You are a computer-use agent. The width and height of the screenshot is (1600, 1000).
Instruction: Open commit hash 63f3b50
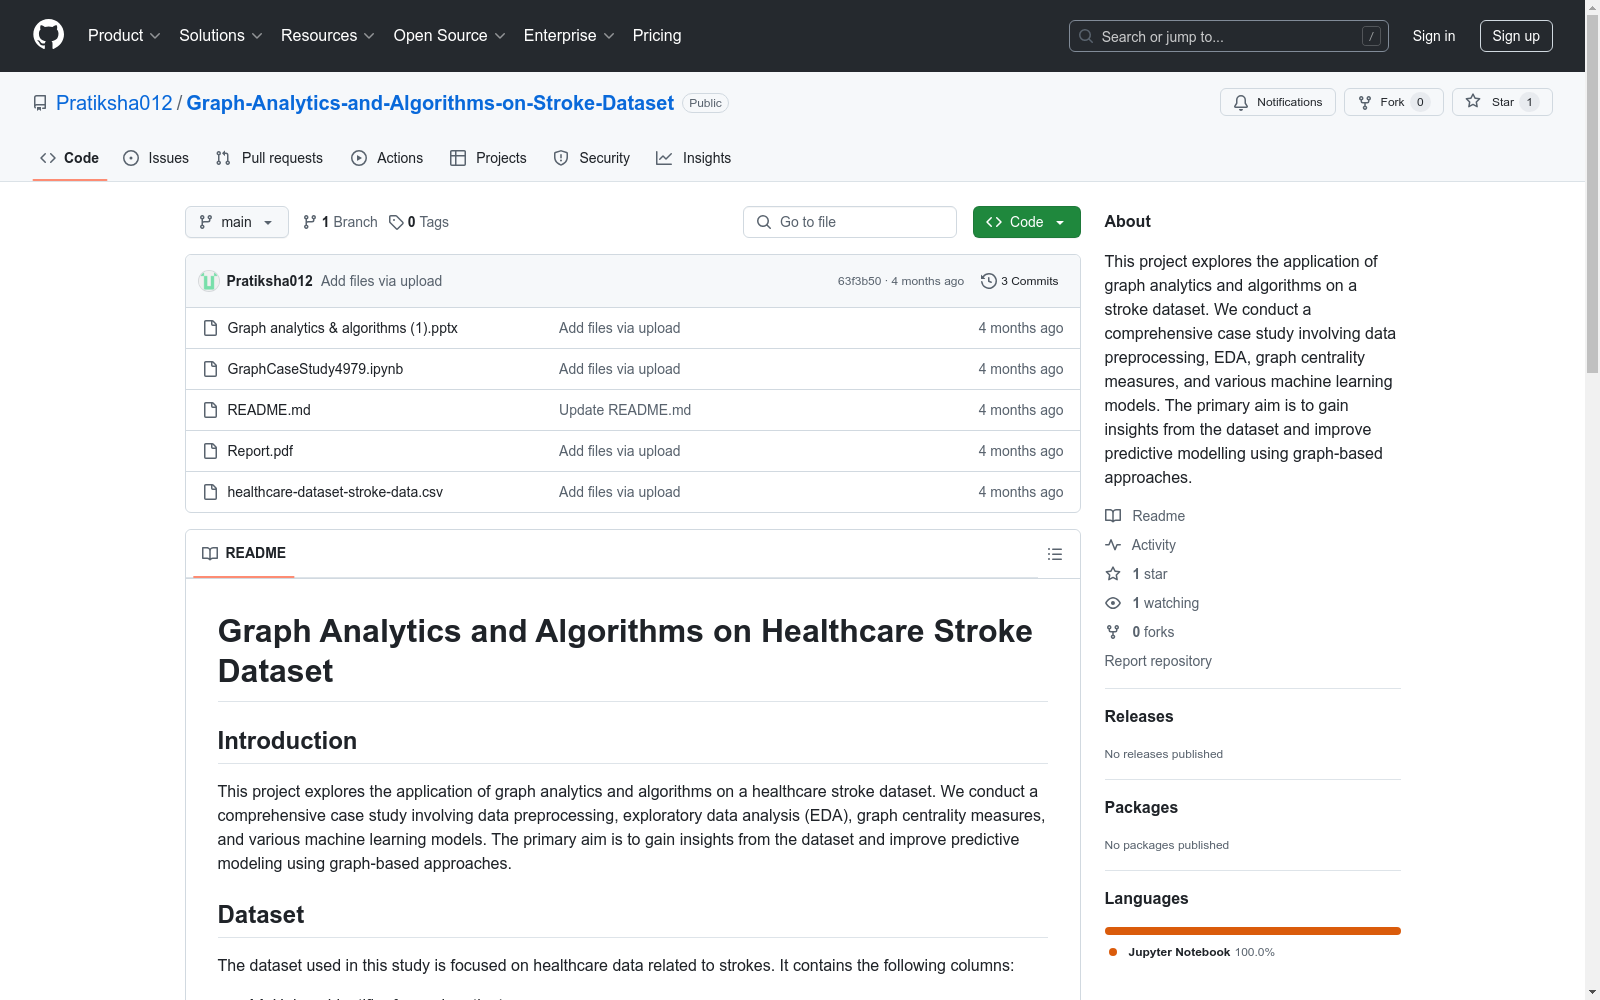[859, 281]
